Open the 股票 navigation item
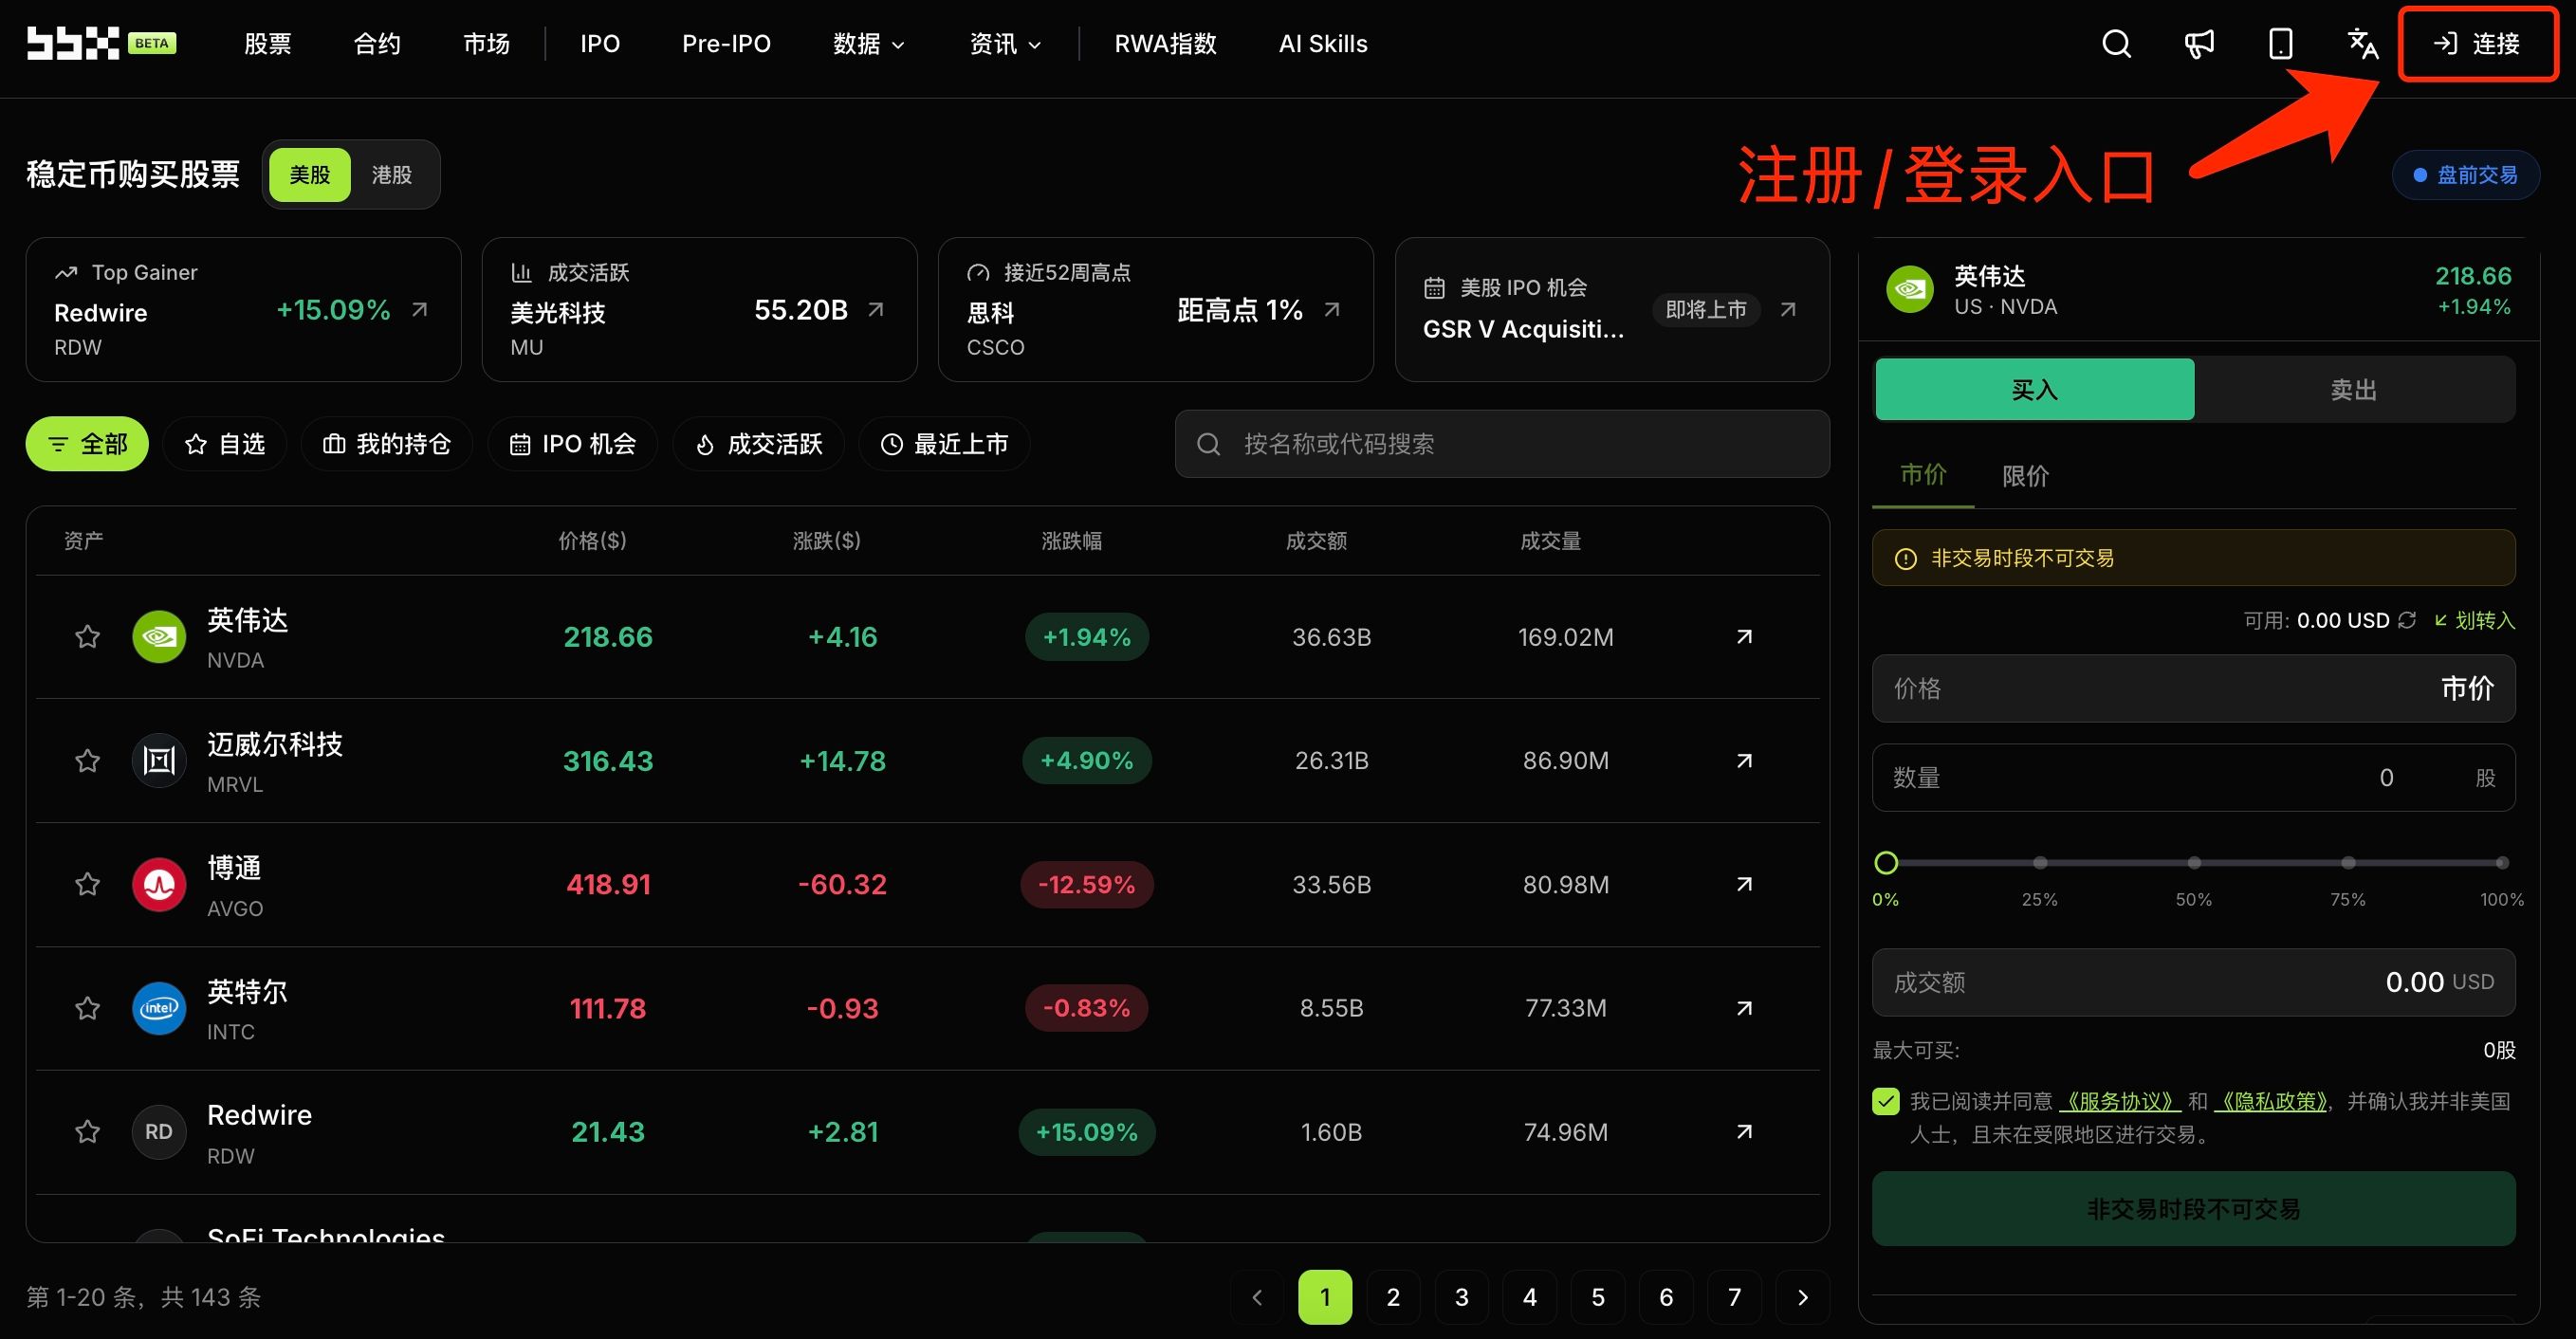Image resolution: width=2576 pixels, height=1339 pixels. tap(268, 44)
